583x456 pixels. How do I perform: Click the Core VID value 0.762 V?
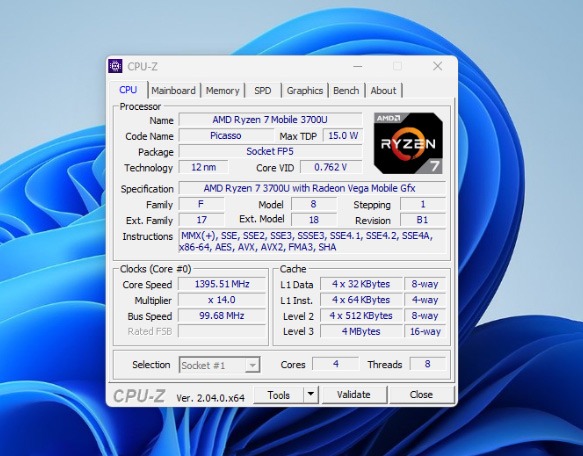point(331,167)
